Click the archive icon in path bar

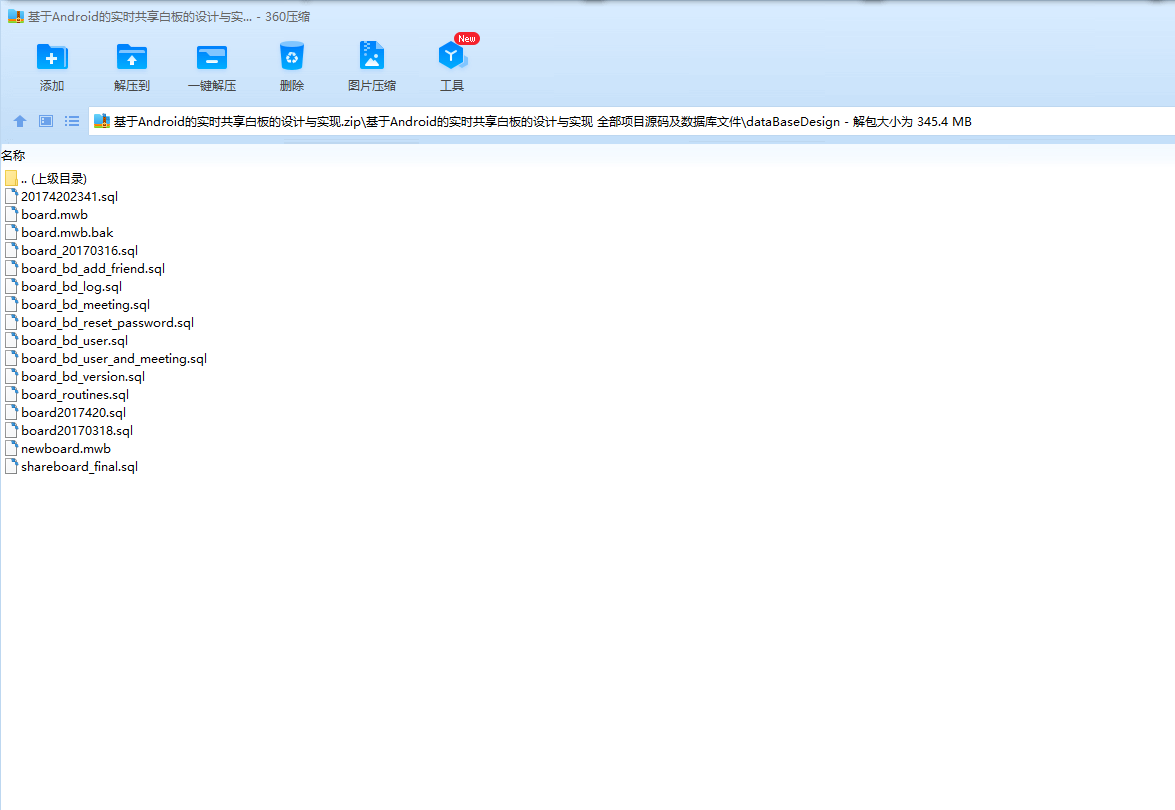click(x=102, y=121)
